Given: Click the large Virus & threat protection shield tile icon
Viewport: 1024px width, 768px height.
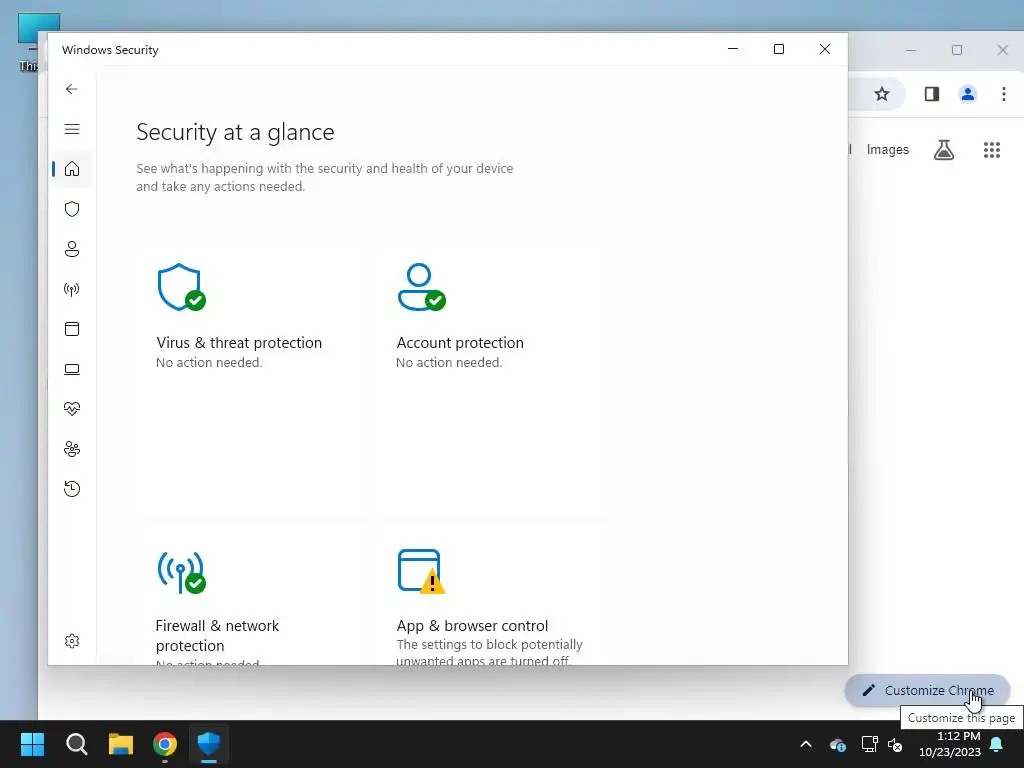Looking at the screenshot, I should coord(181,287).
